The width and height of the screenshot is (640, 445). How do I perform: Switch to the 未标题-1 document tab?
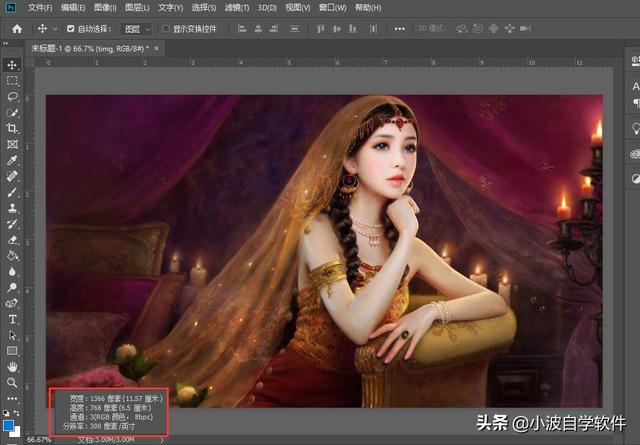click(x=90, y=49)
